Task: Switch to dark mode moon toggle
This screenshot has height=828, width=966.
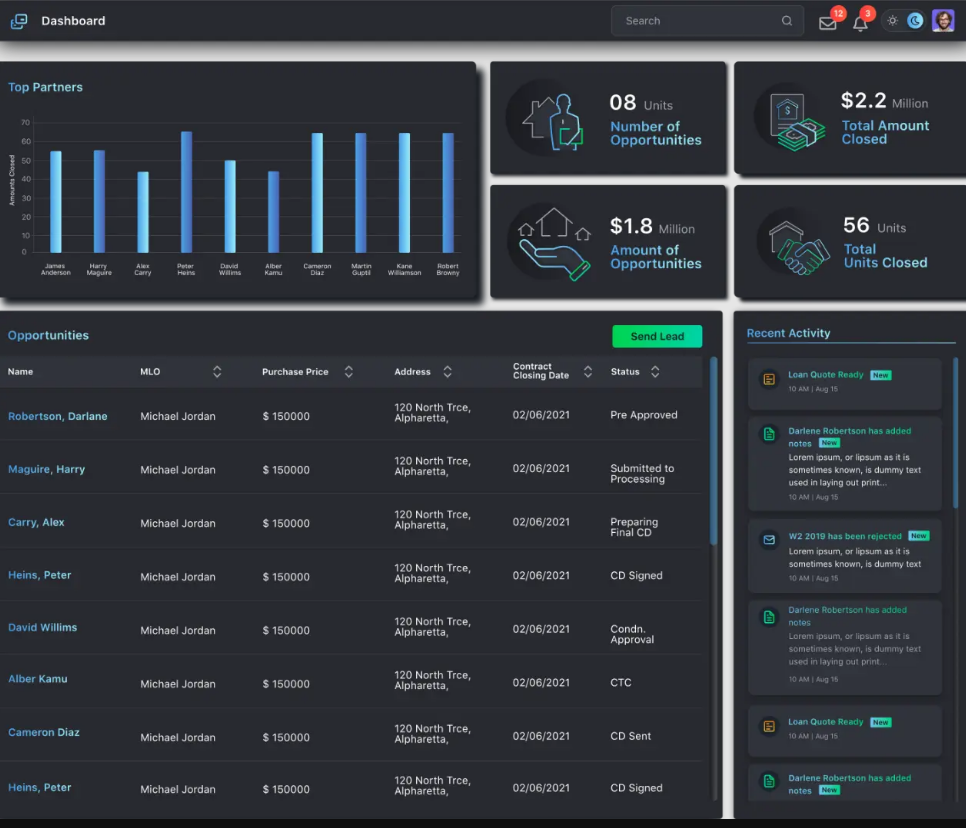Action: [915, 21]
